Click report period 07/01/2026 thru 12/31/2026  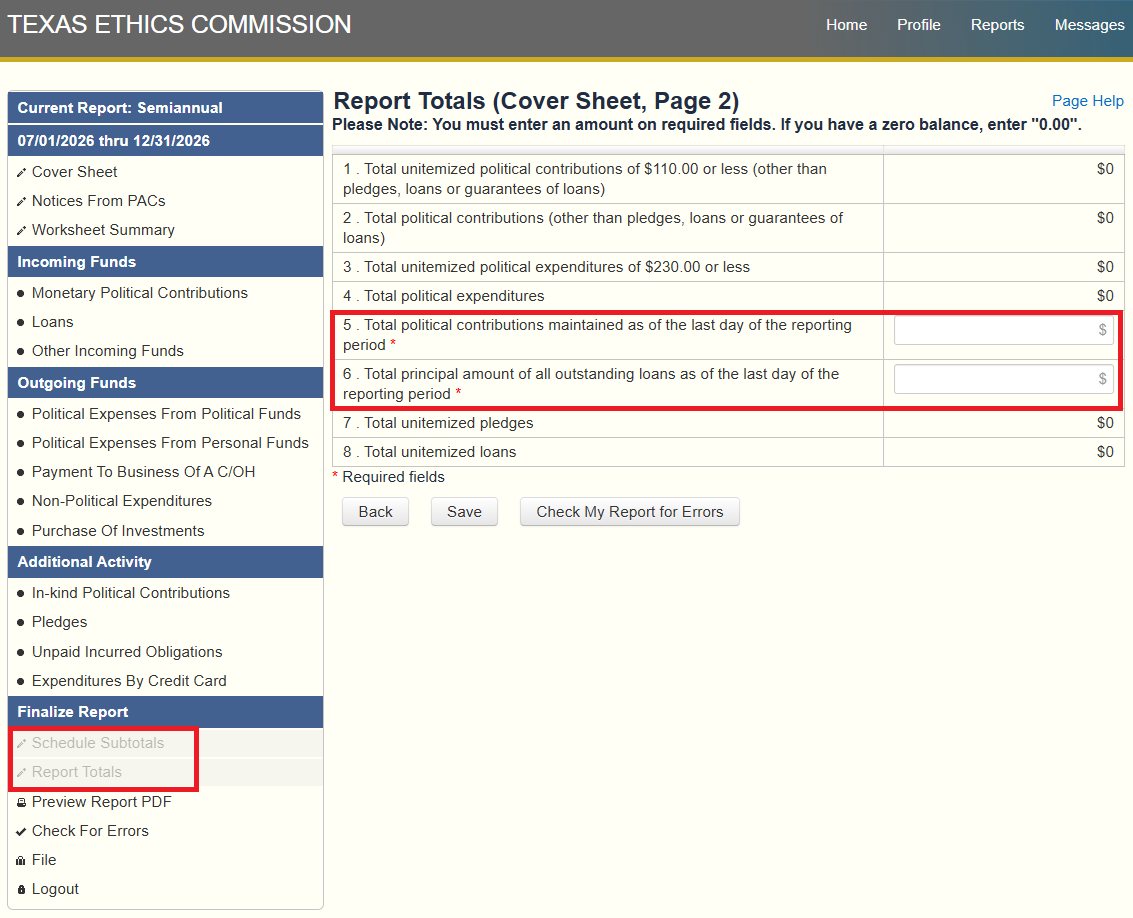coord(165,141)
